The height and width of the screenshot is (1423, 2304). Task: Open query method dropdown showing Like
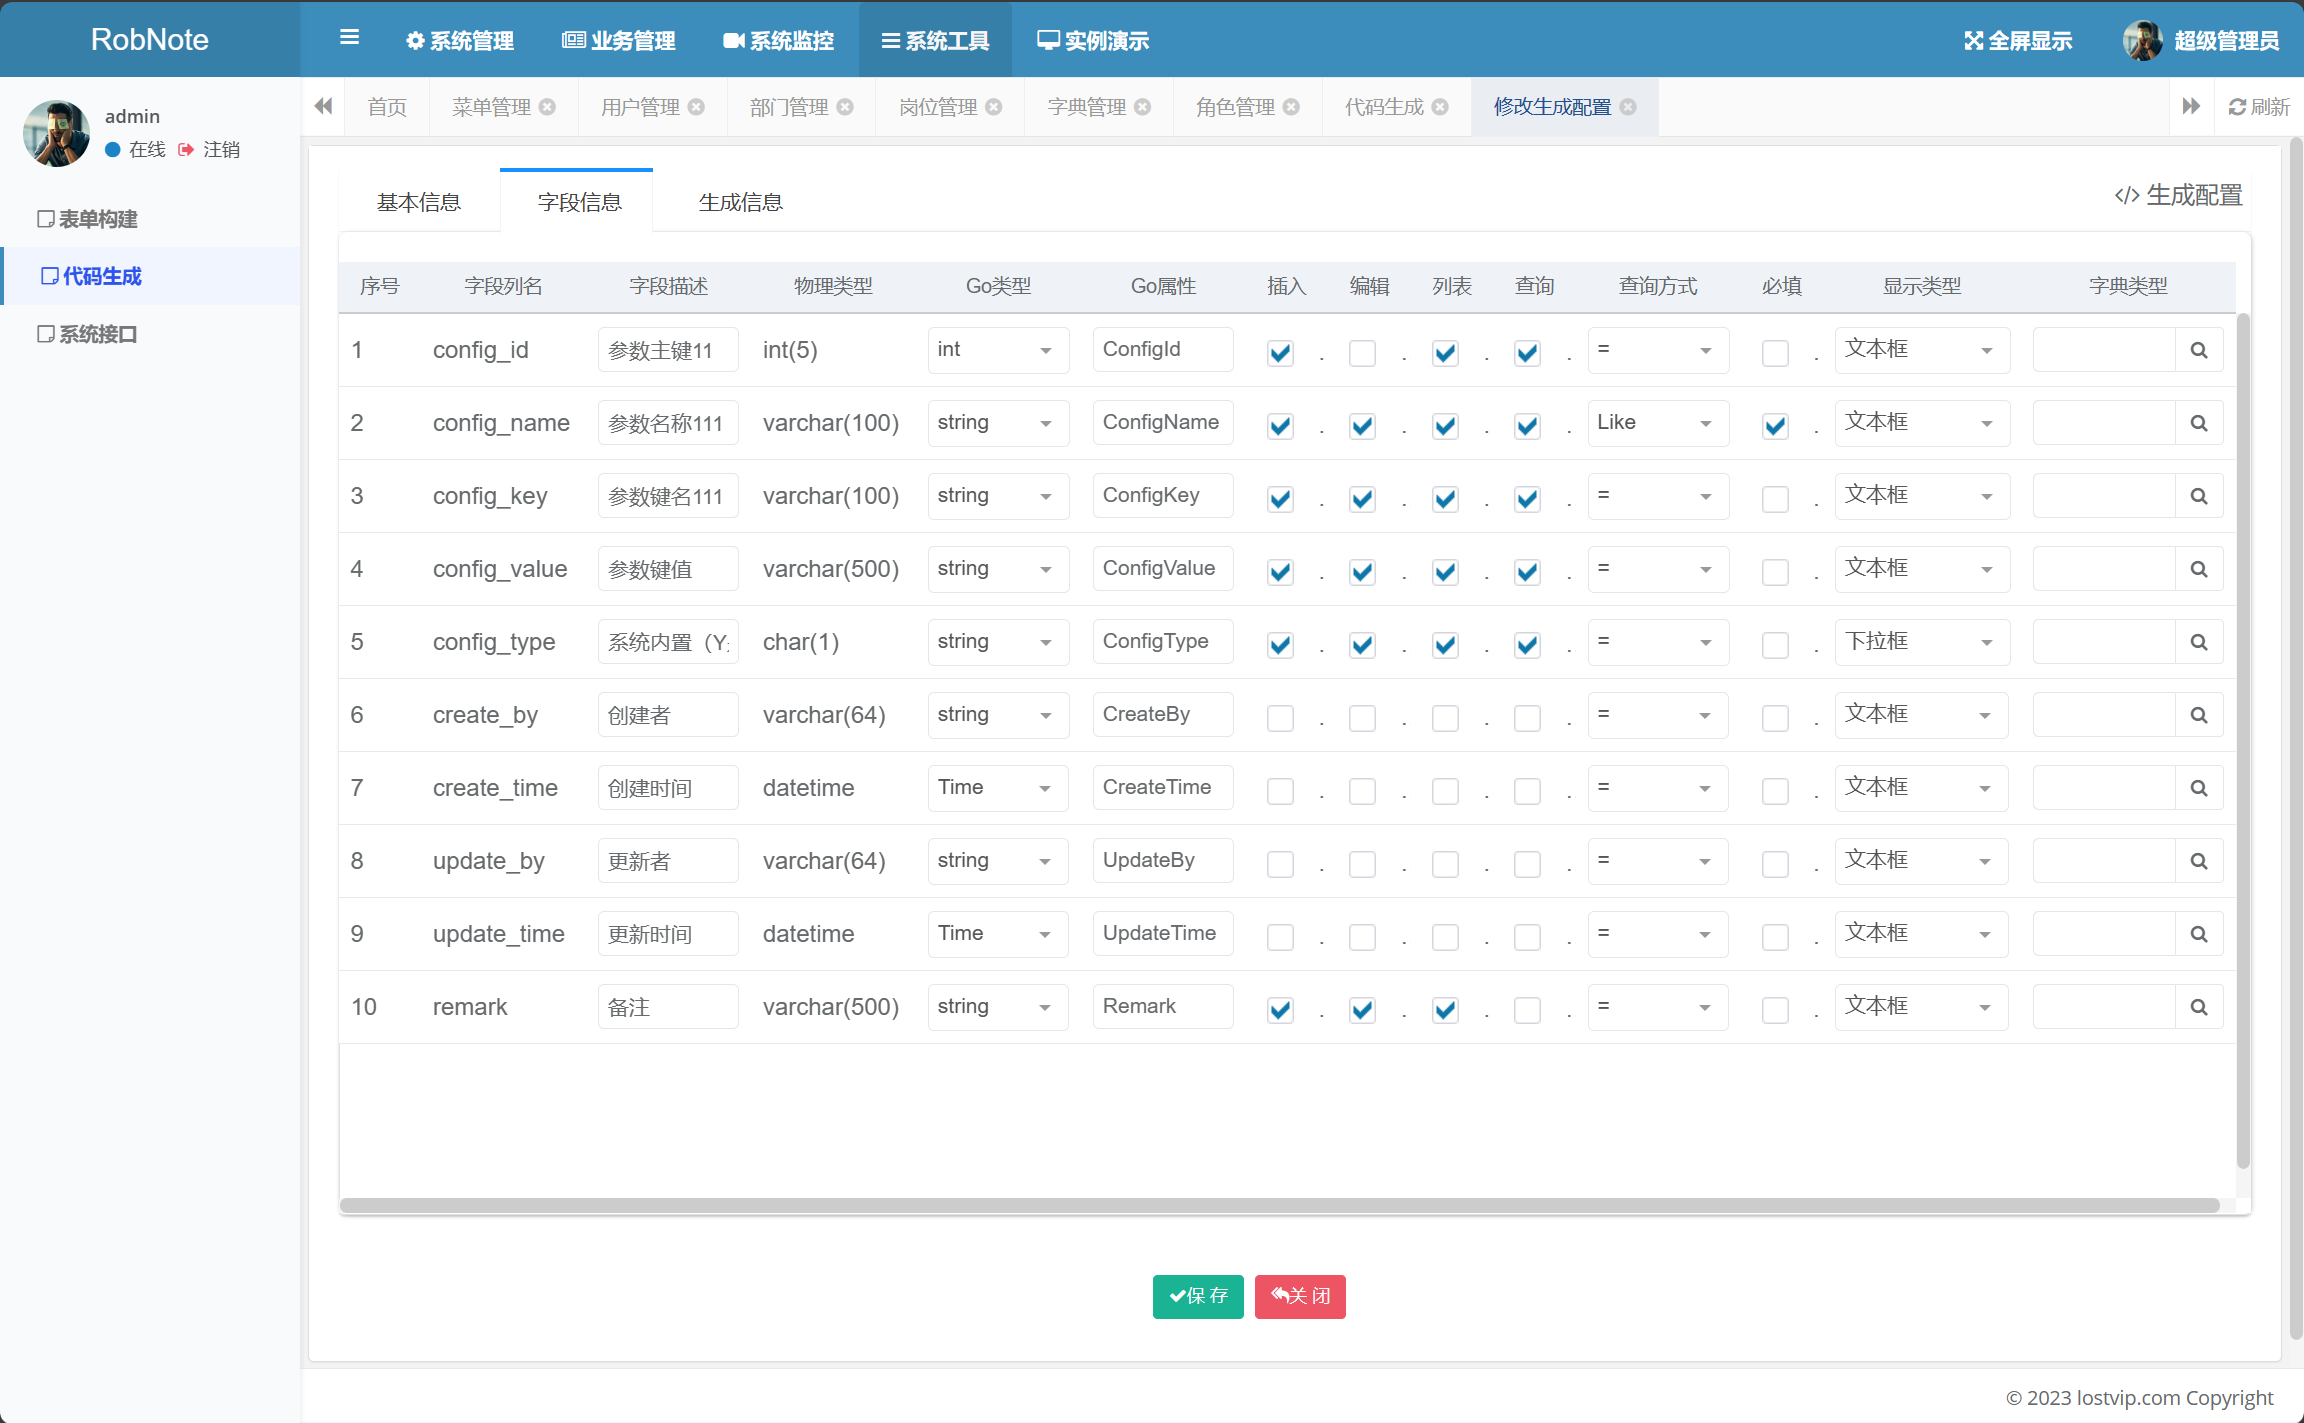[1657, 423]
